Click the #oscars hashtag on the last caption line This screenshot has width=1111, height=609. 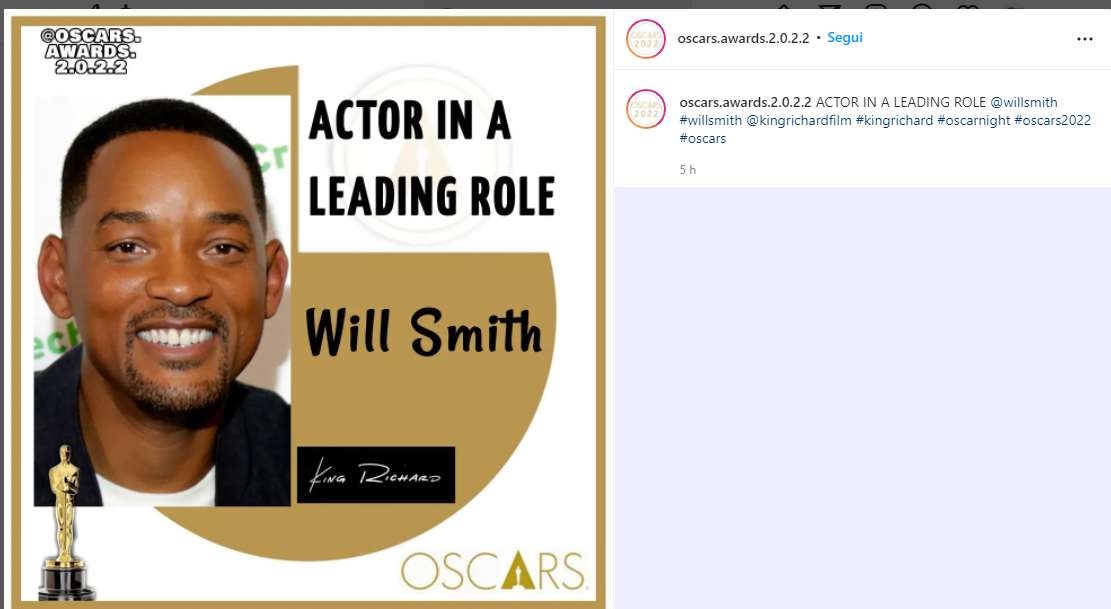point(702,138)
